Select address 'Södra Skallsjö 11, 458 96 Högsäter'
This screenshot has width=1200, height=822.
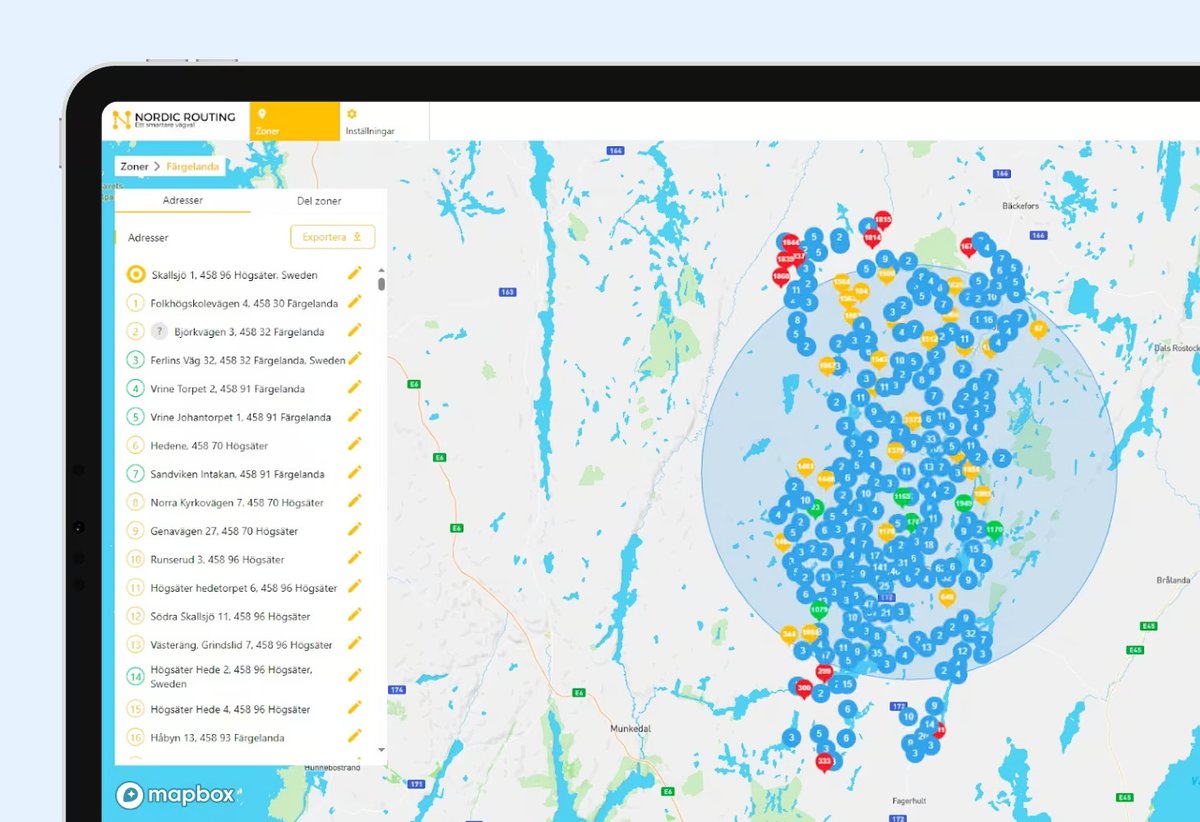(230, 616)
